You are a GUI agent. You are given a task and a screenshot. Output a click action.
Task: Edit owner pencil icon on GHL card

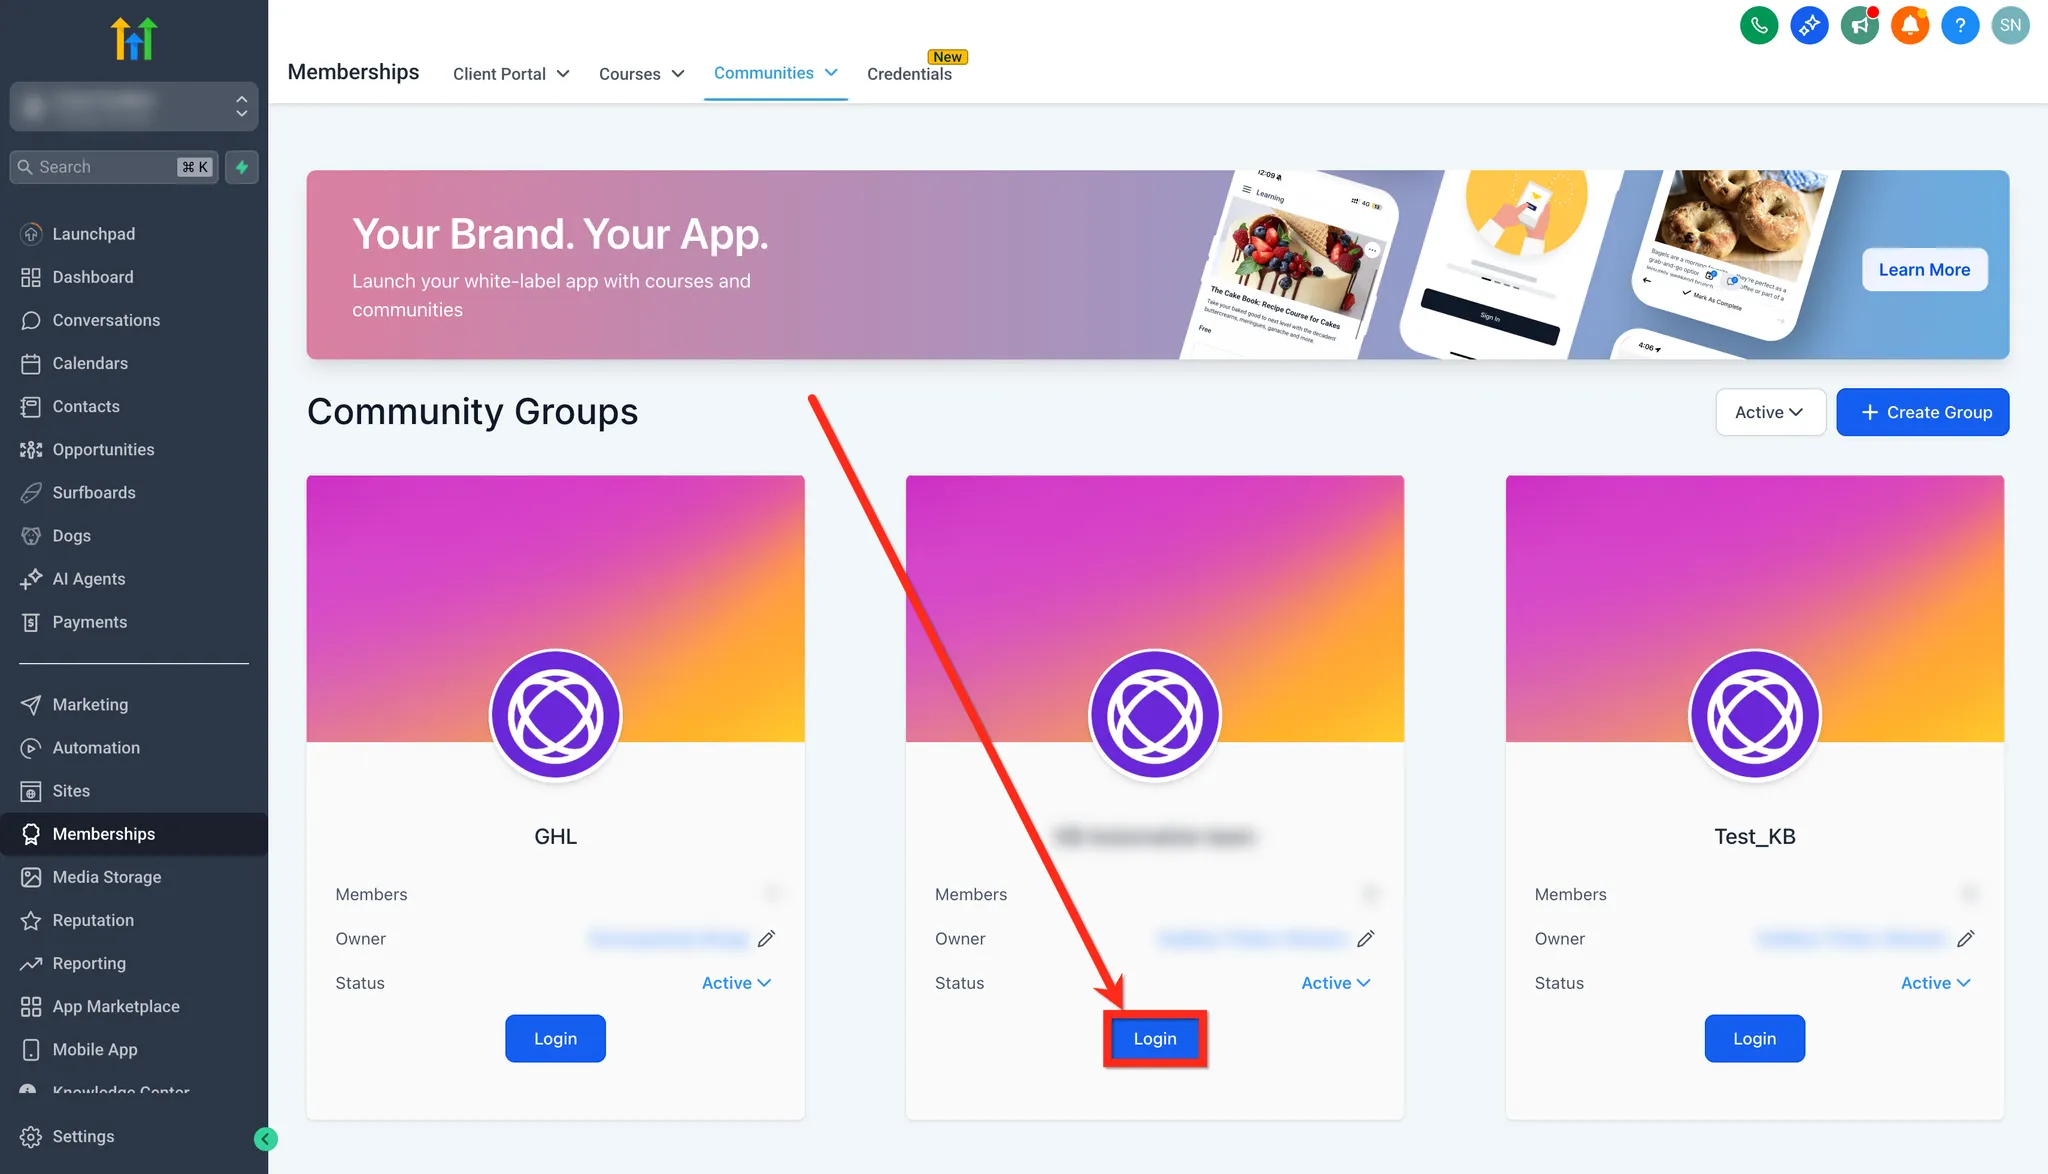click(x=766, y=938)
